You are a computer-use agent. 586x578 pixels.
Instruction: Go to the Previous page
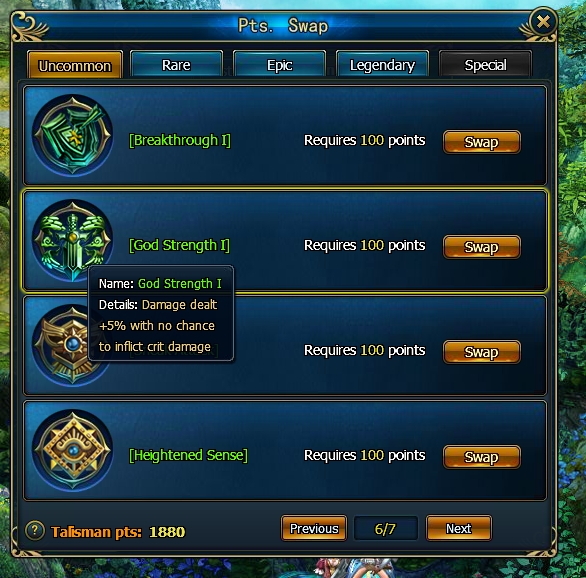click(x=314, y=528)
